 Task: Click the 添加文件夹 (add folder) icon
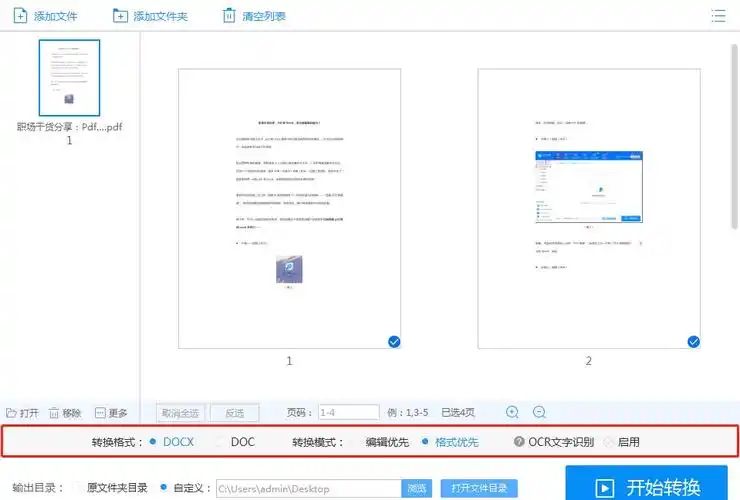[120, 16]
